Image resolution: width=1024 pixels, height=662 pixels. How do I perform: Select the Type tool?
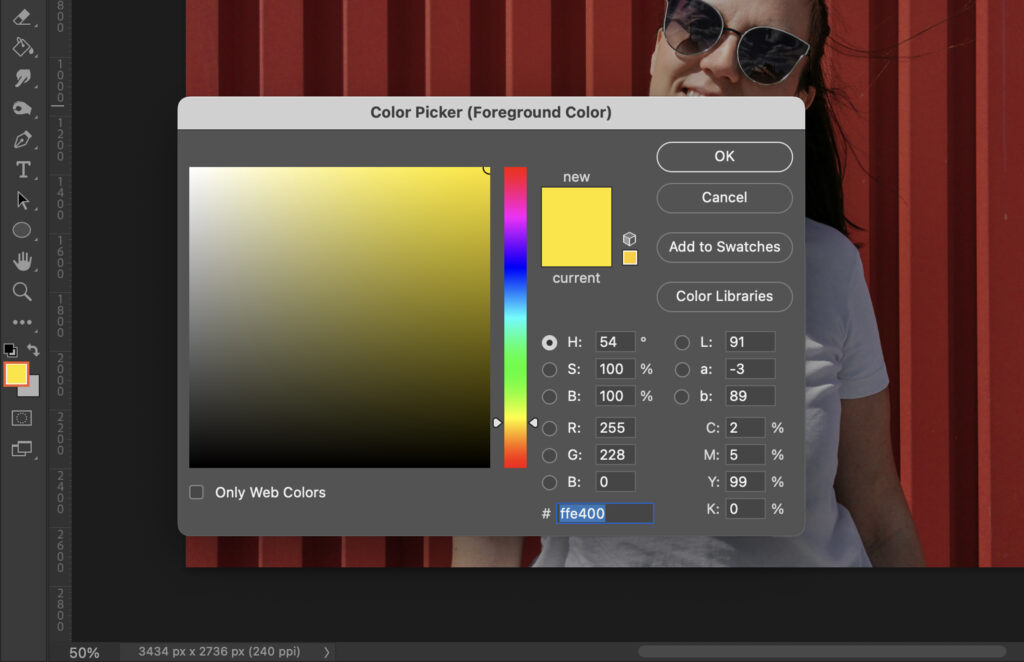23,169
